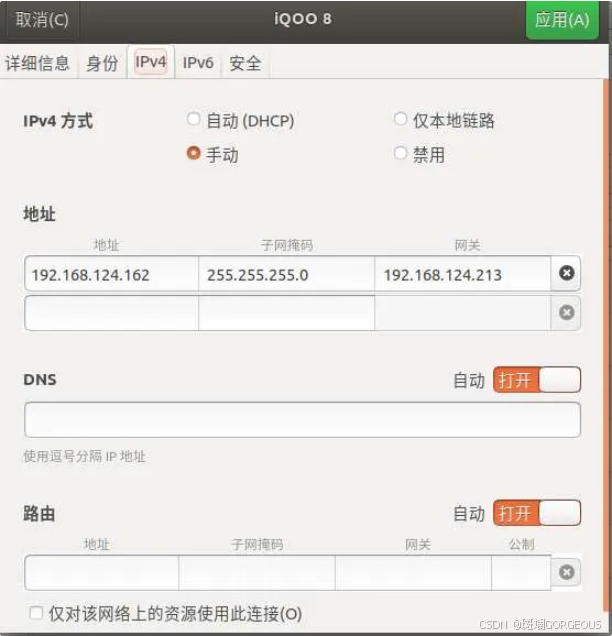The width and height of the screenshot is (612, 636).
Task: Apply settings with 应用(A) button
Action: 562,19
